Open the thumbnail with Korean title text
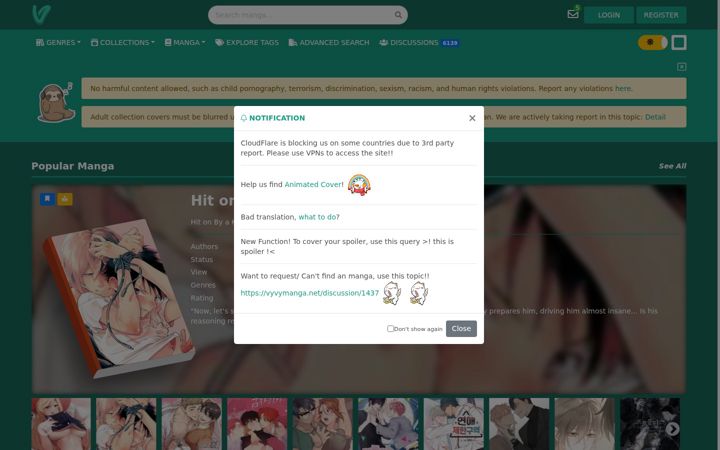 (454, 424)
